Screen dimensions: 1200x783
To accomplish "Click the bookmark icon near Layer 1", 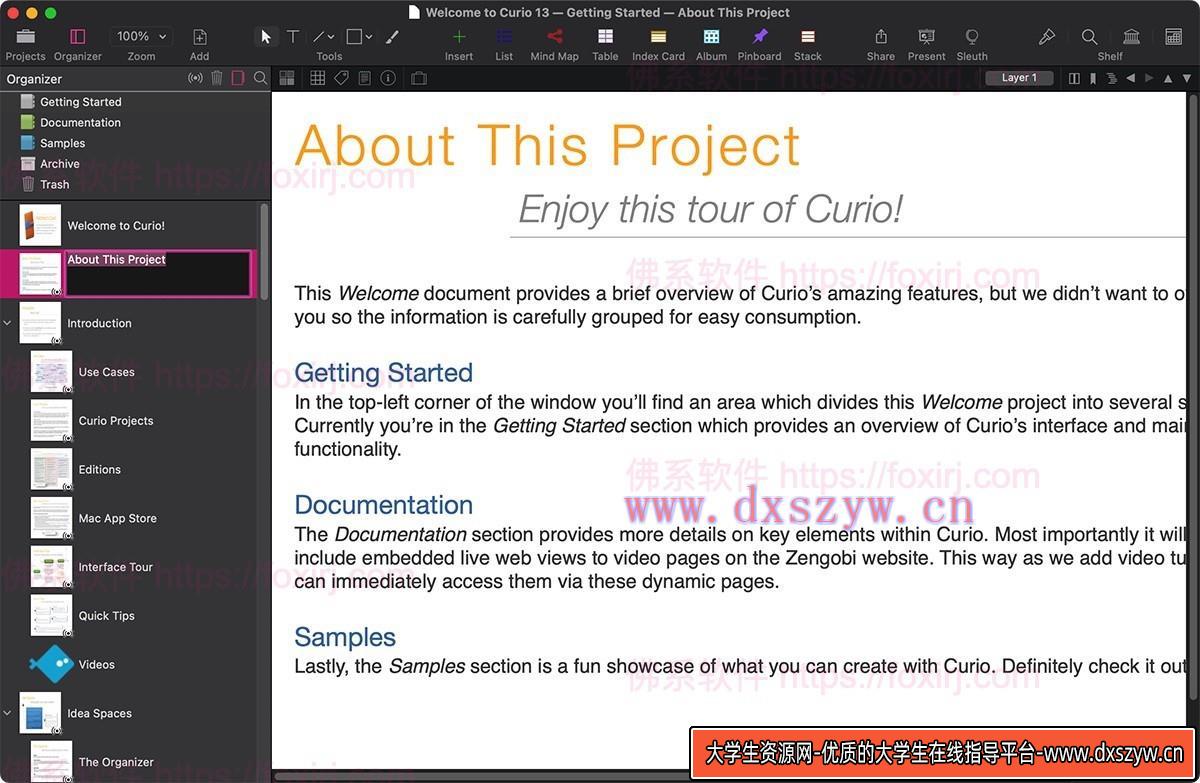I will tap(1093, 78).
